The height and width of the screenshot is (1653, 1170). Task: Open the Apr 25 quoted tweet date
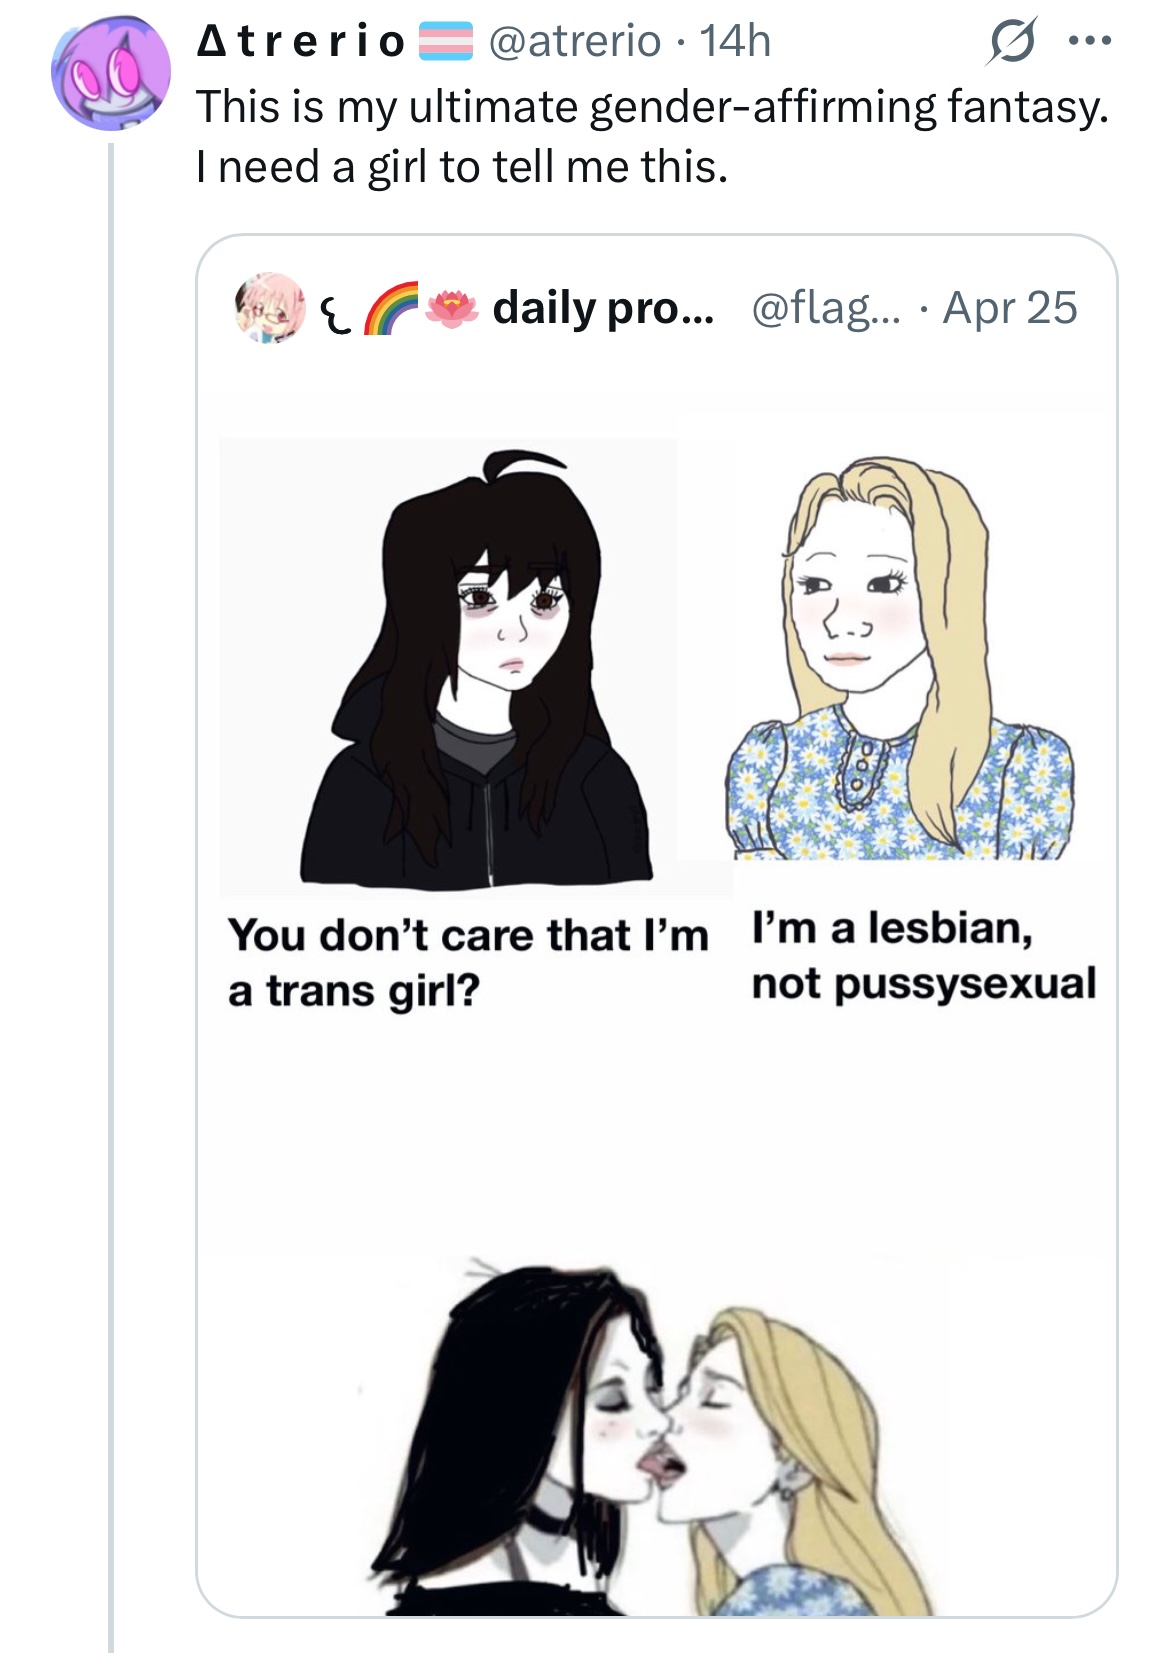point(1011,308)
